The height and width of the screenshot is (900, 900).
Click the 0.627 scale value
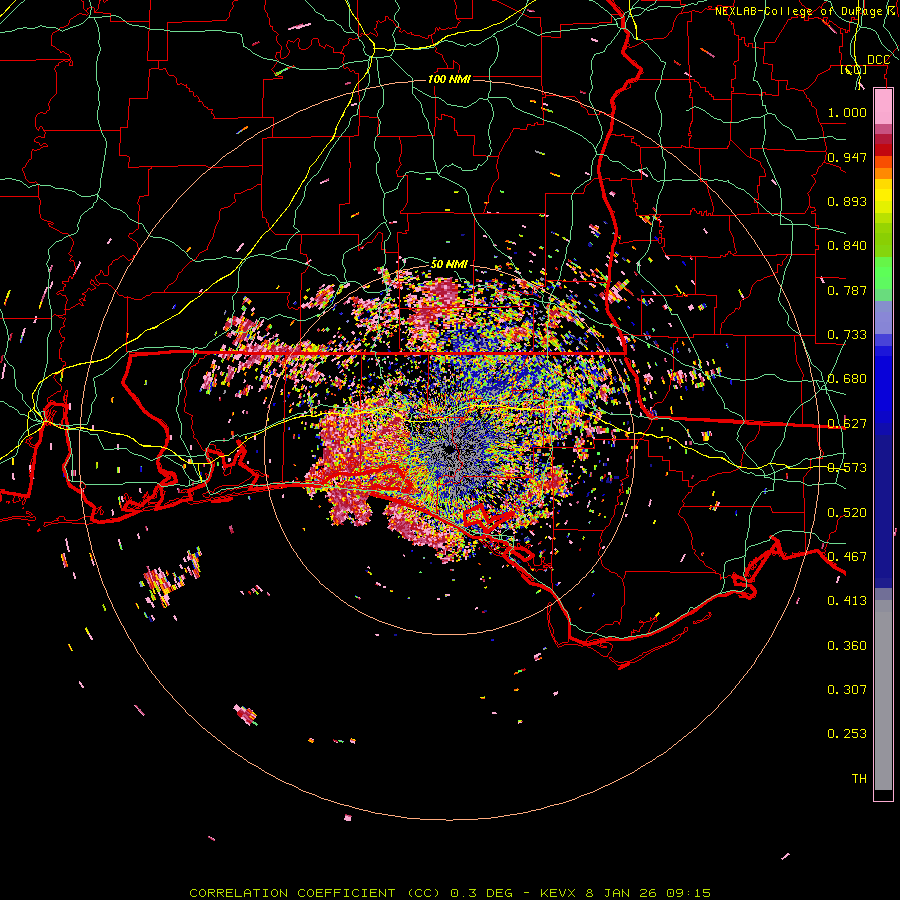(x=847, y=423)
